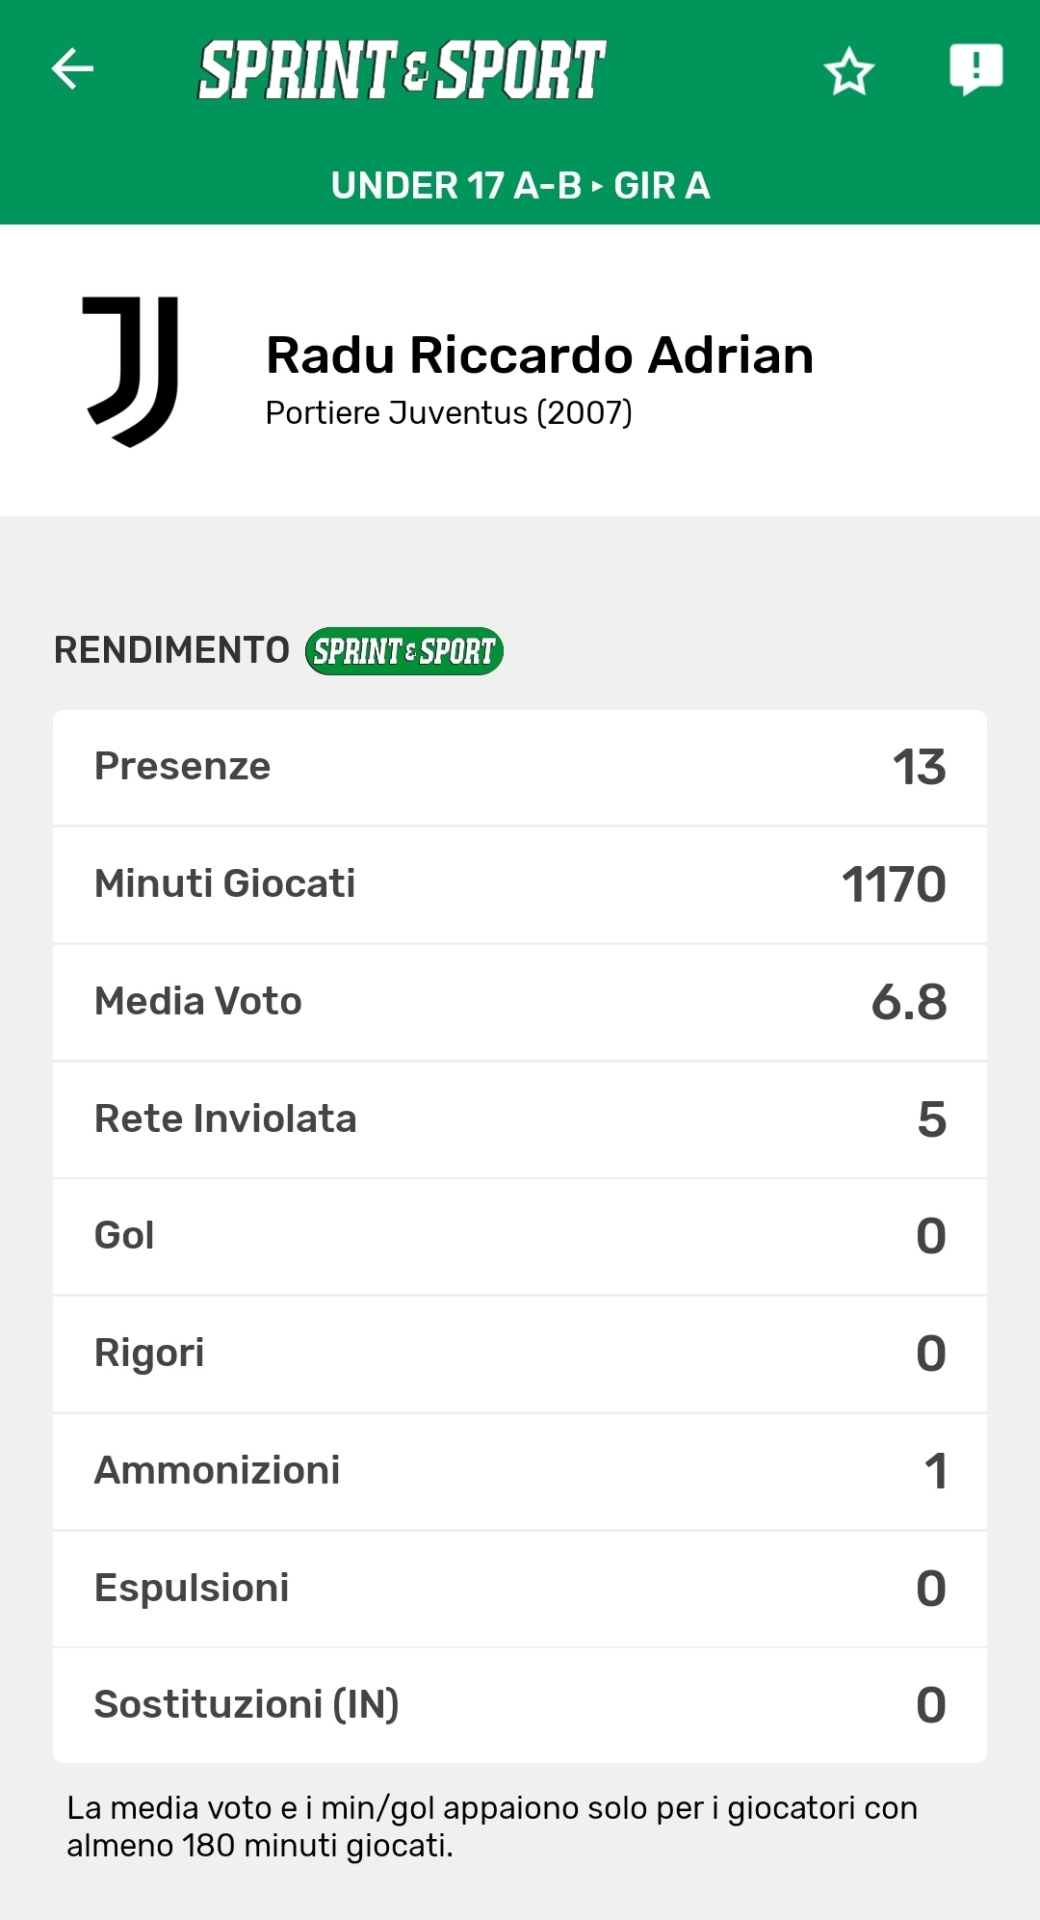This screenshot has height=1920, width=1040.
Task: Select the Ammonizioni row
Action: coord(520,1471)
